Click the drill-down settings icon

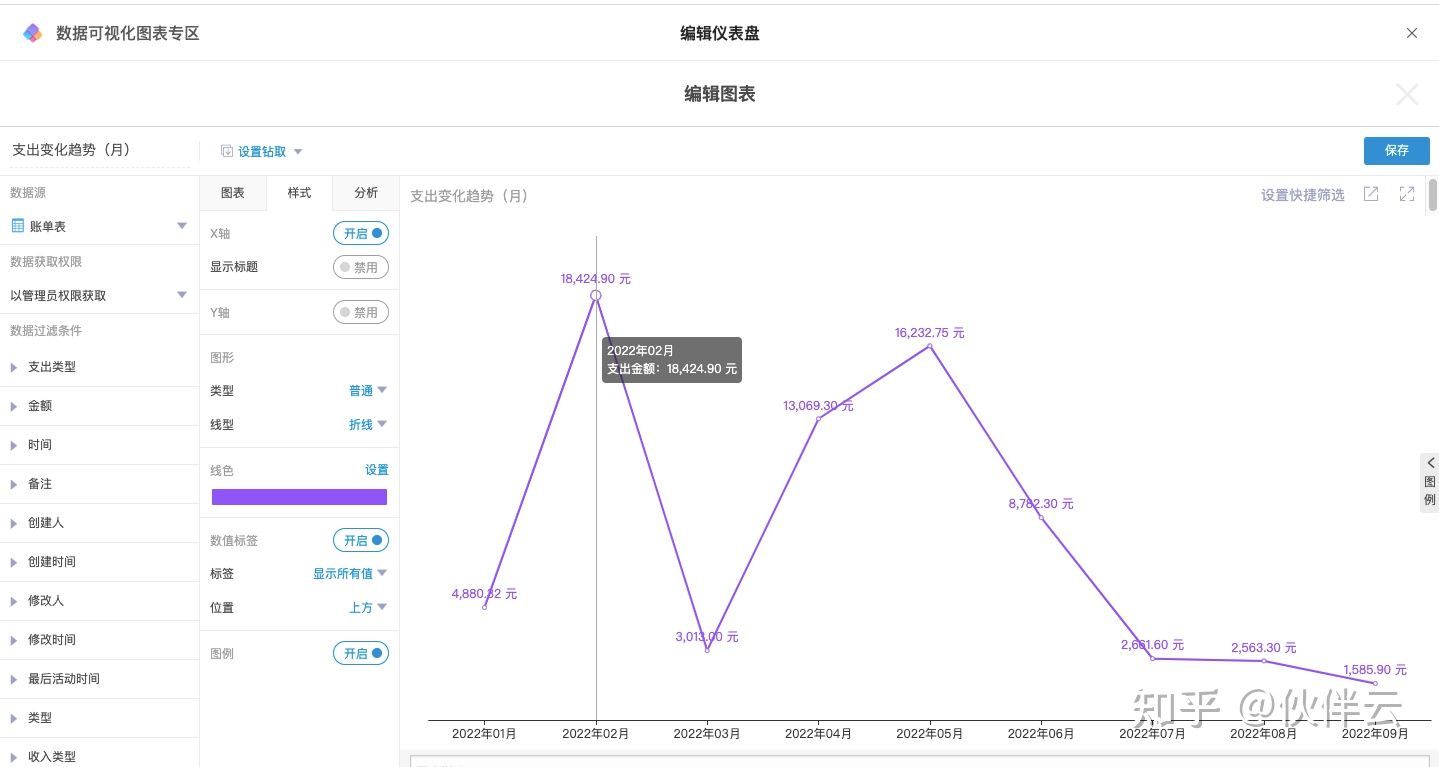227,152
